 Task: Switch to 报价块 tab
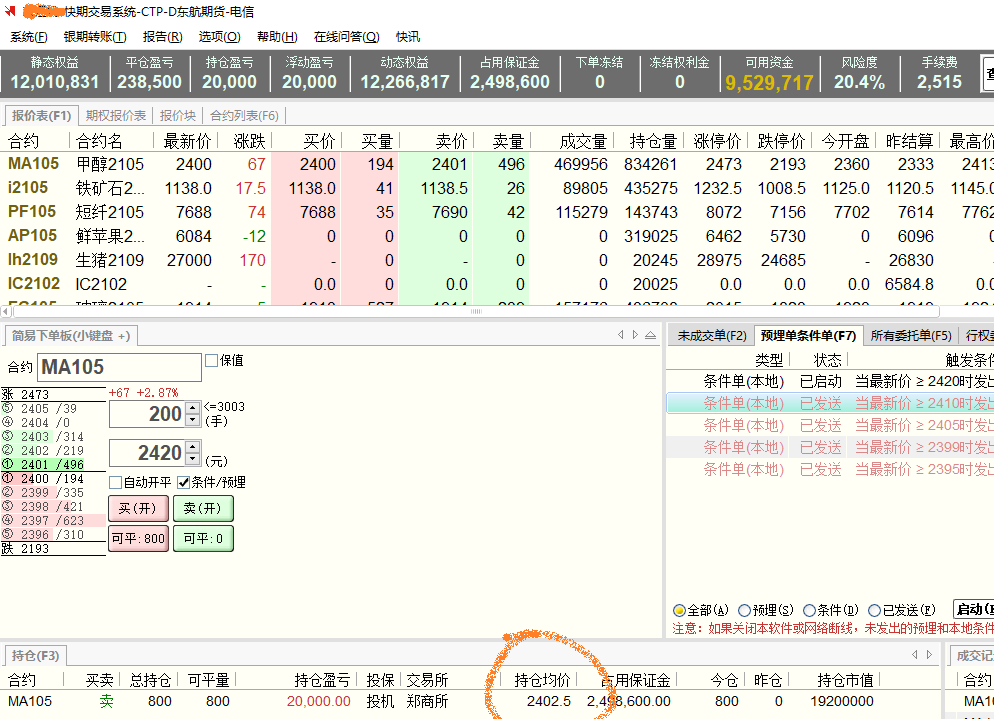point(178,115)
